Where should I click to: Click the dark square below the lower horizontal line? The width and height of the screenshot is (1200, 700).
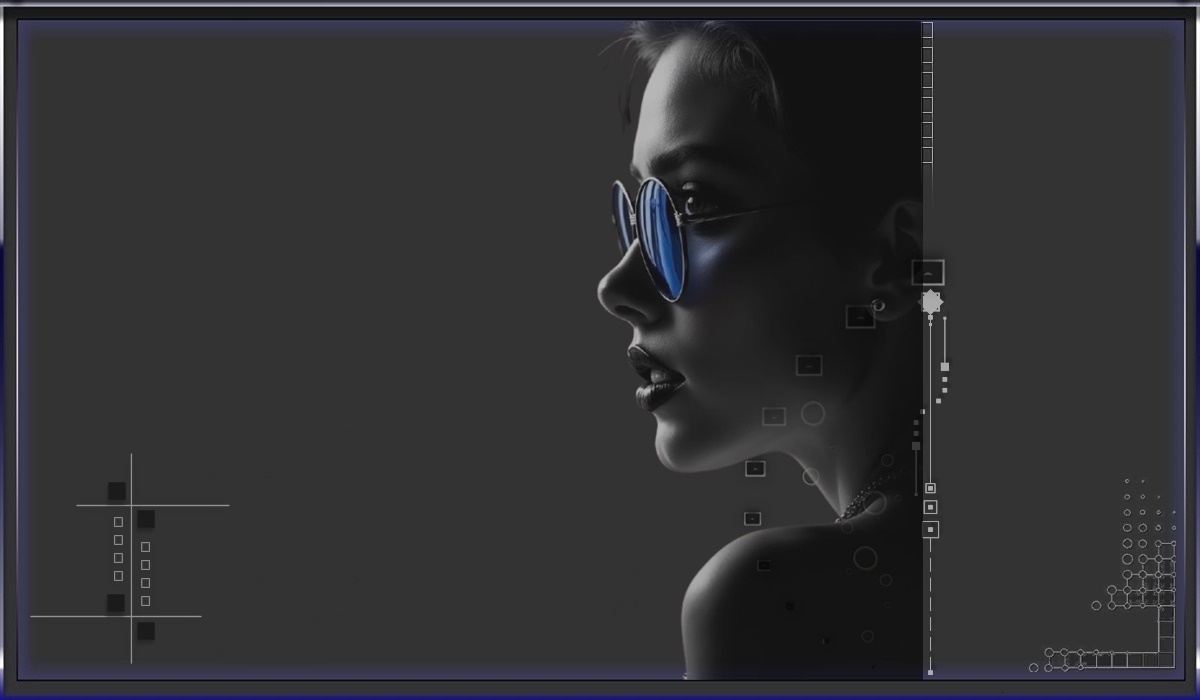click(x=146, y=631)
